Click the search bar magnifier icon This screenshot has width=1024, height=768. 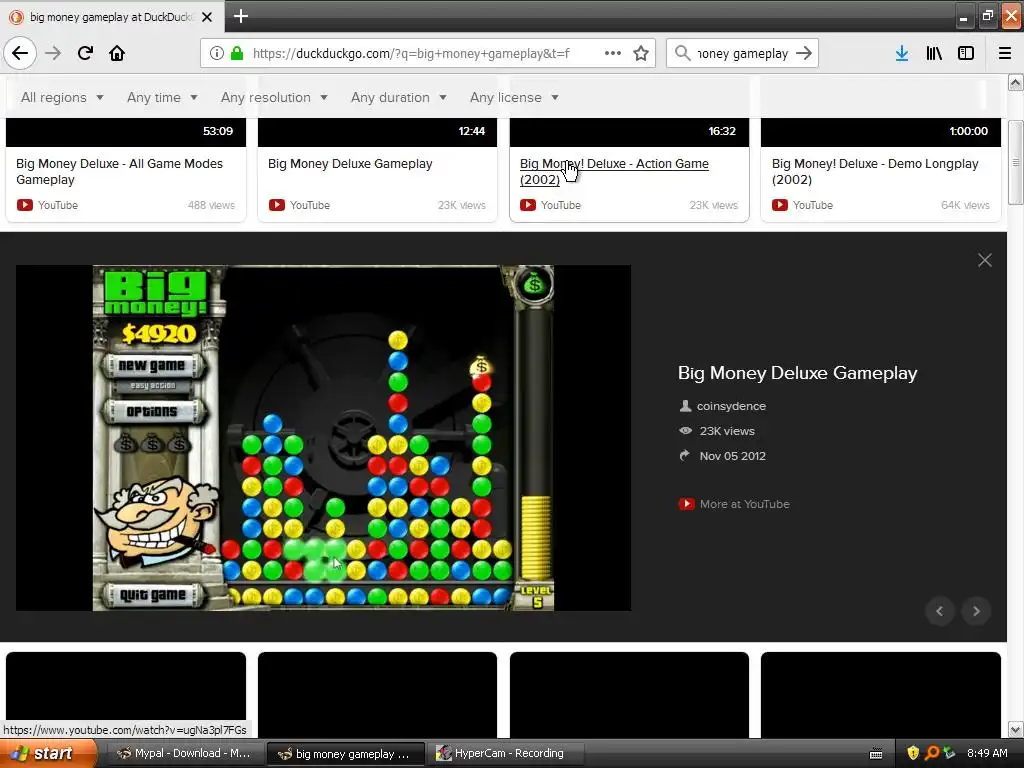[682, 53]
